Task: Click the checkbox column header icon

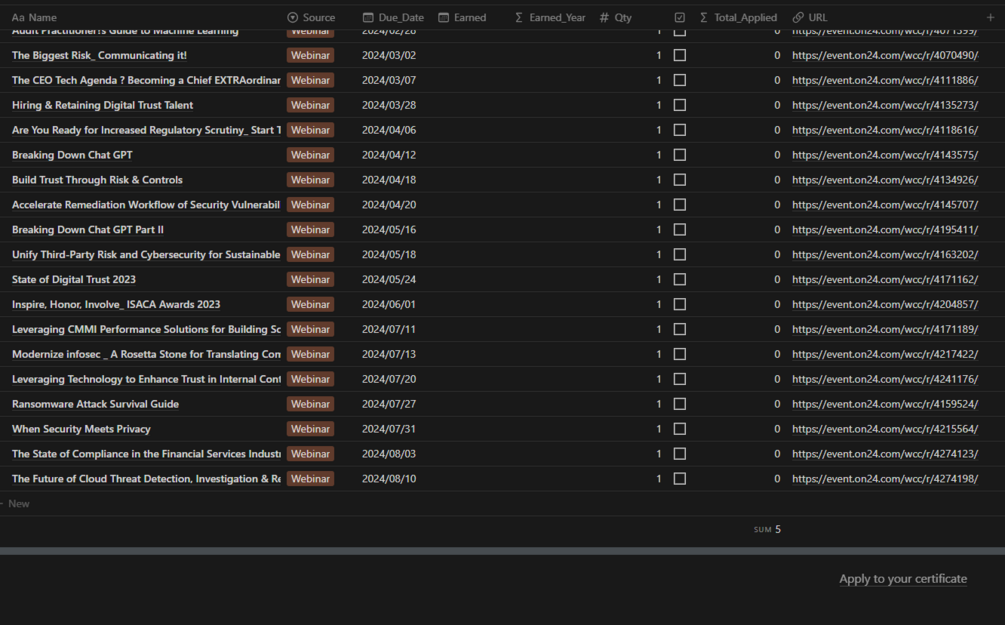Action: tap(679, 17)
